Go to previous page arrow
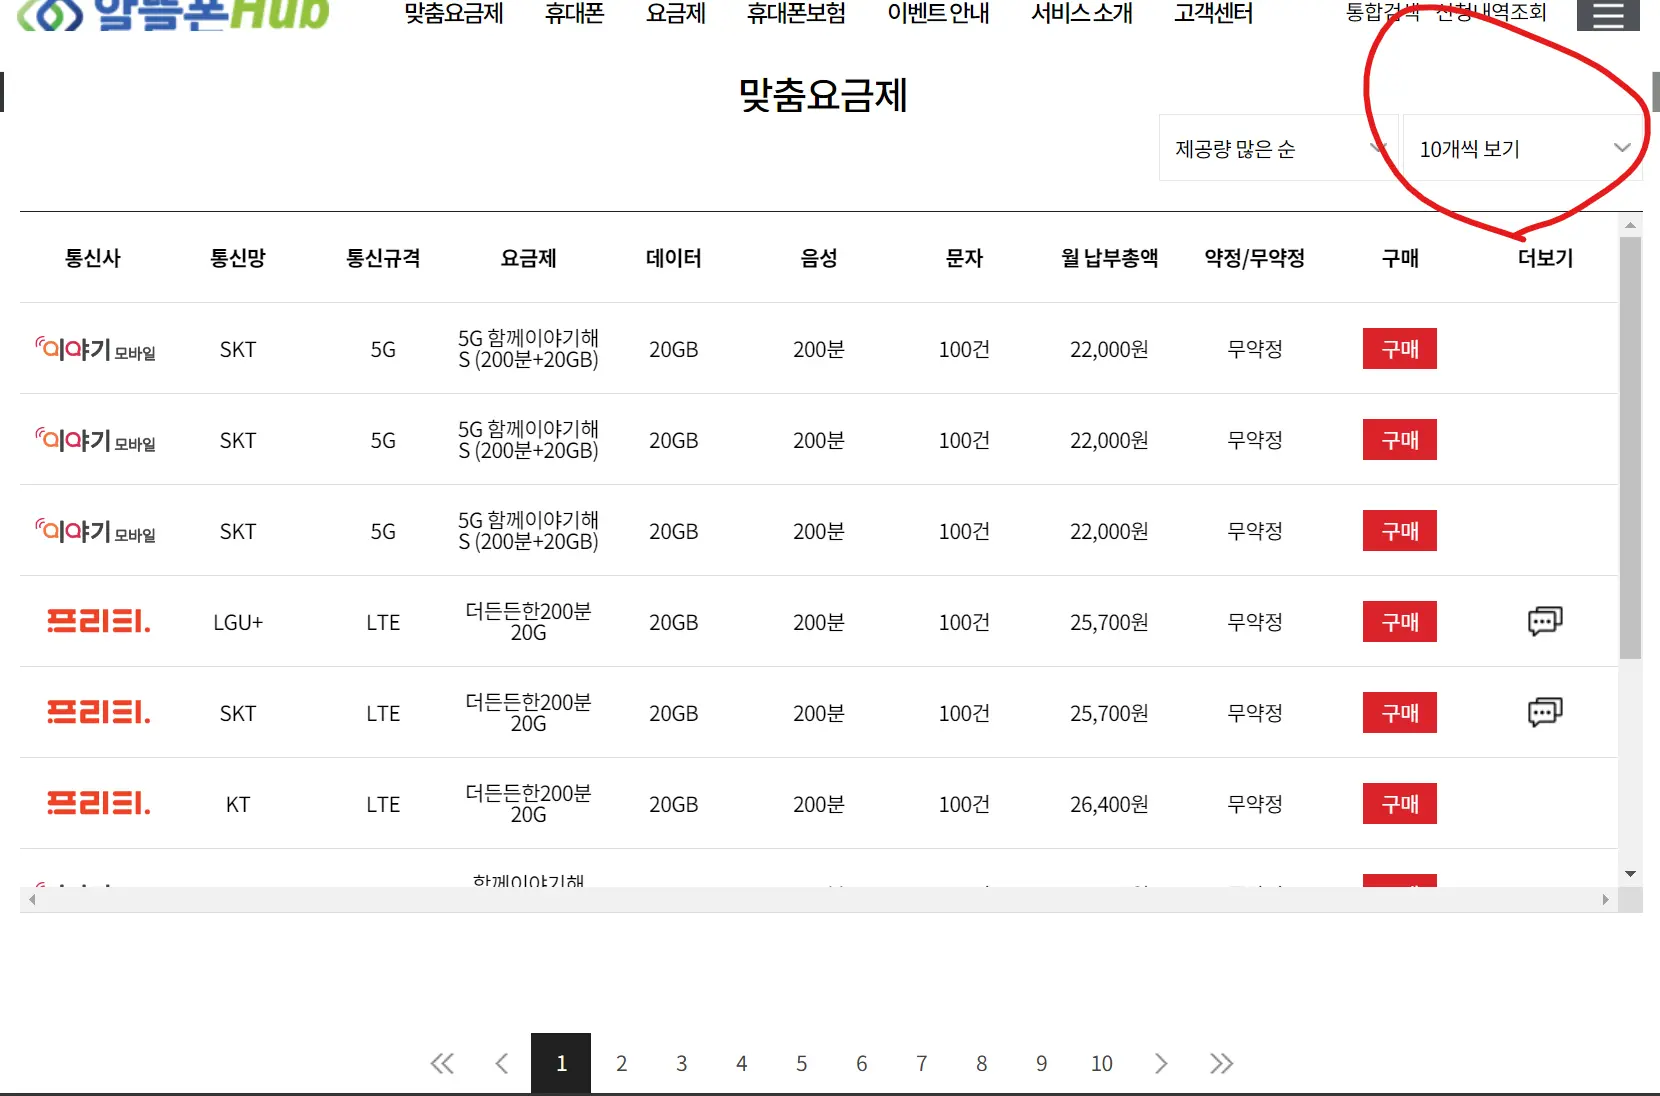This screenshot has height=1096, width=1660. click(x=502, y=1063)
